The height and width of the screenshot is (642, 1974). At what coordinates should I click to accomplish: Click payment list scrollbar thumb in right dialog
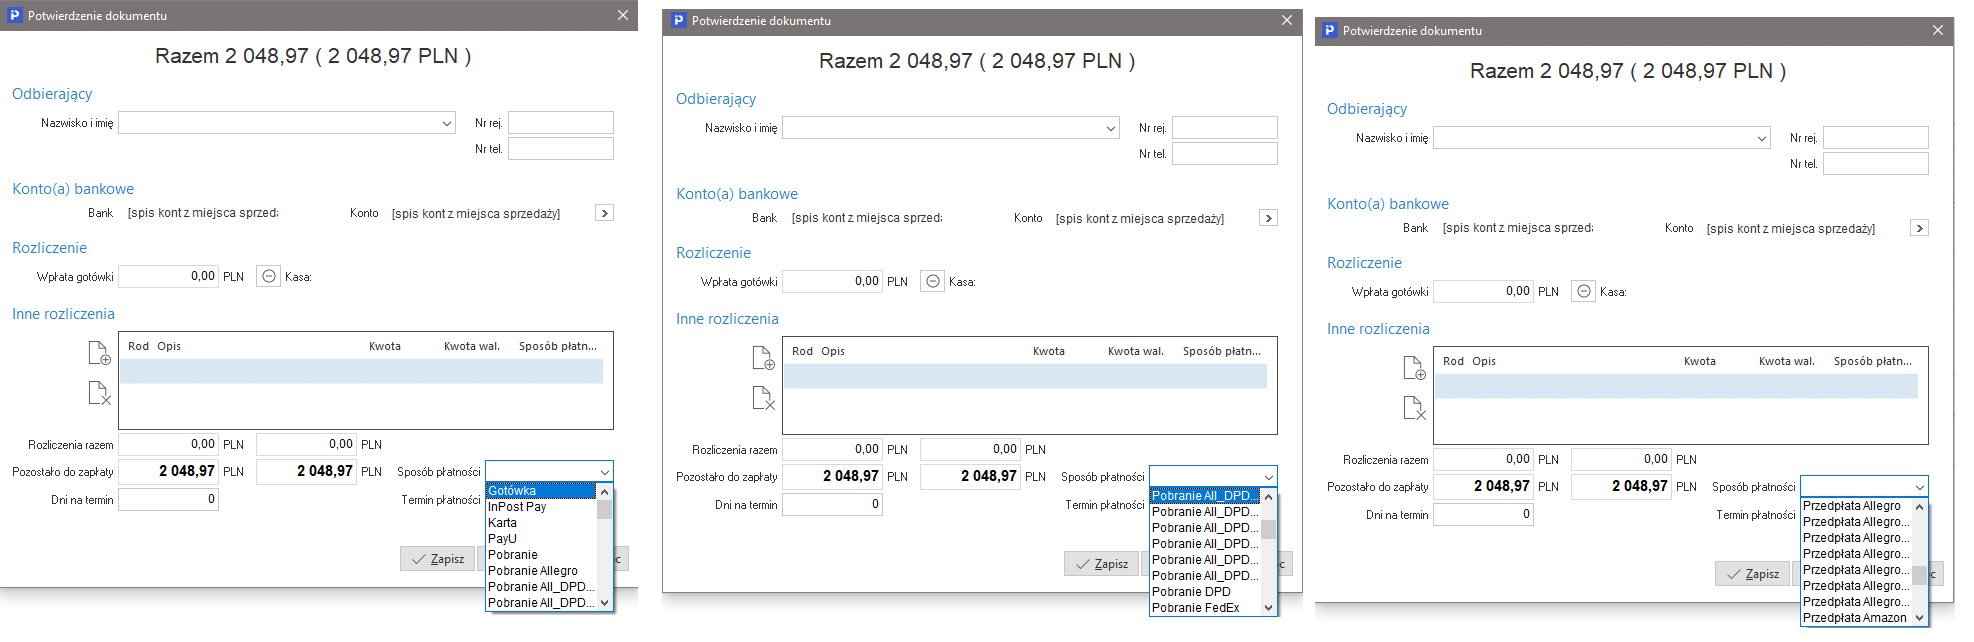[1919, 576]
